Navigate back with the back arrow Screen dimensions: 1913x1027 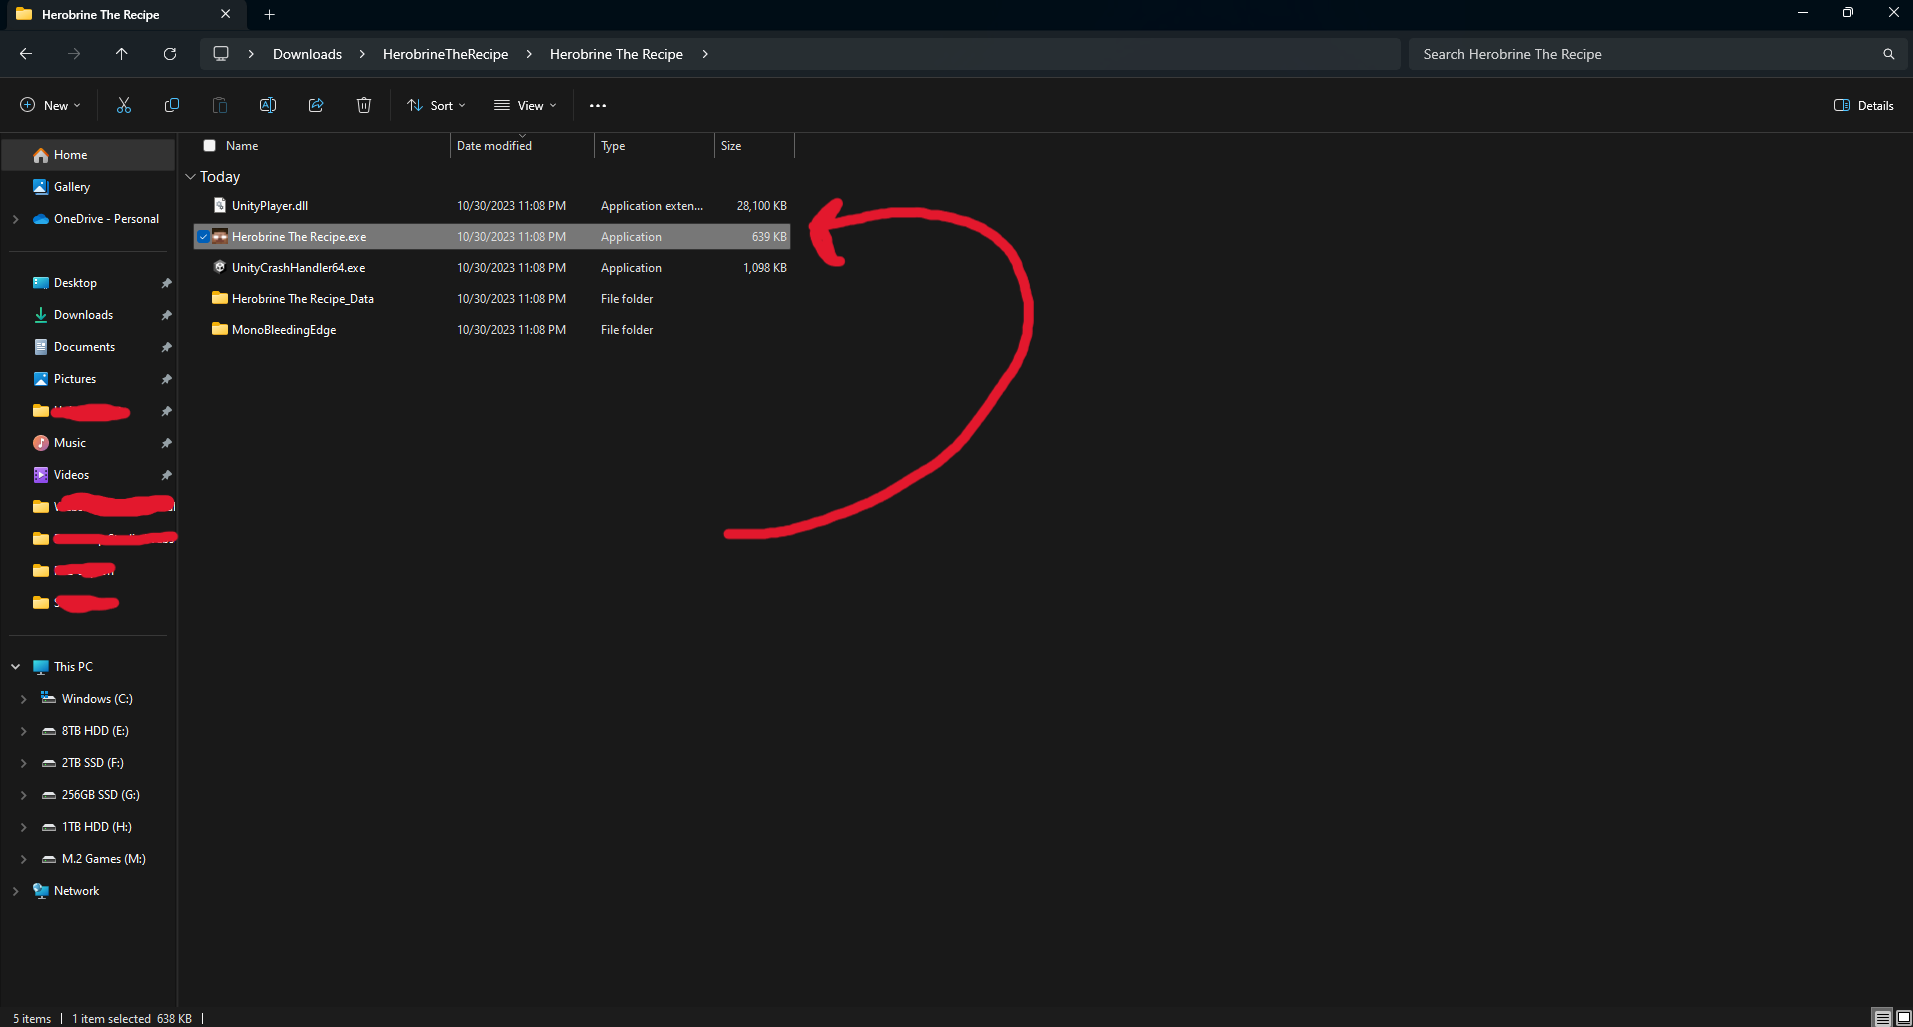[x=26, y=54]
